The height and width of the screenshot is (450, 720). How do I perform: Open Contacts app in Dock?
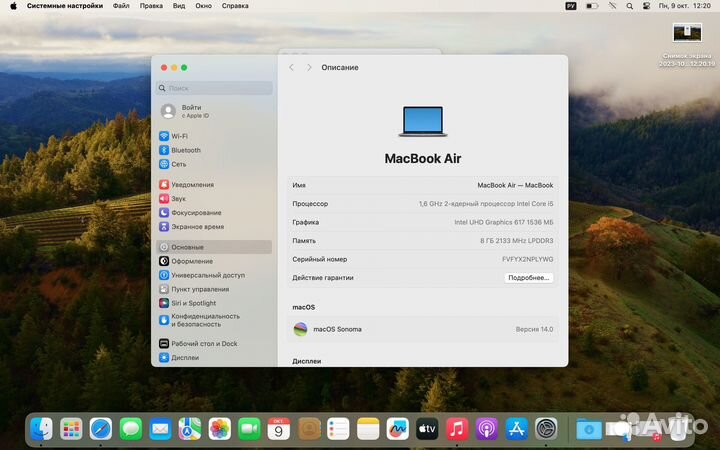(309, 429)
